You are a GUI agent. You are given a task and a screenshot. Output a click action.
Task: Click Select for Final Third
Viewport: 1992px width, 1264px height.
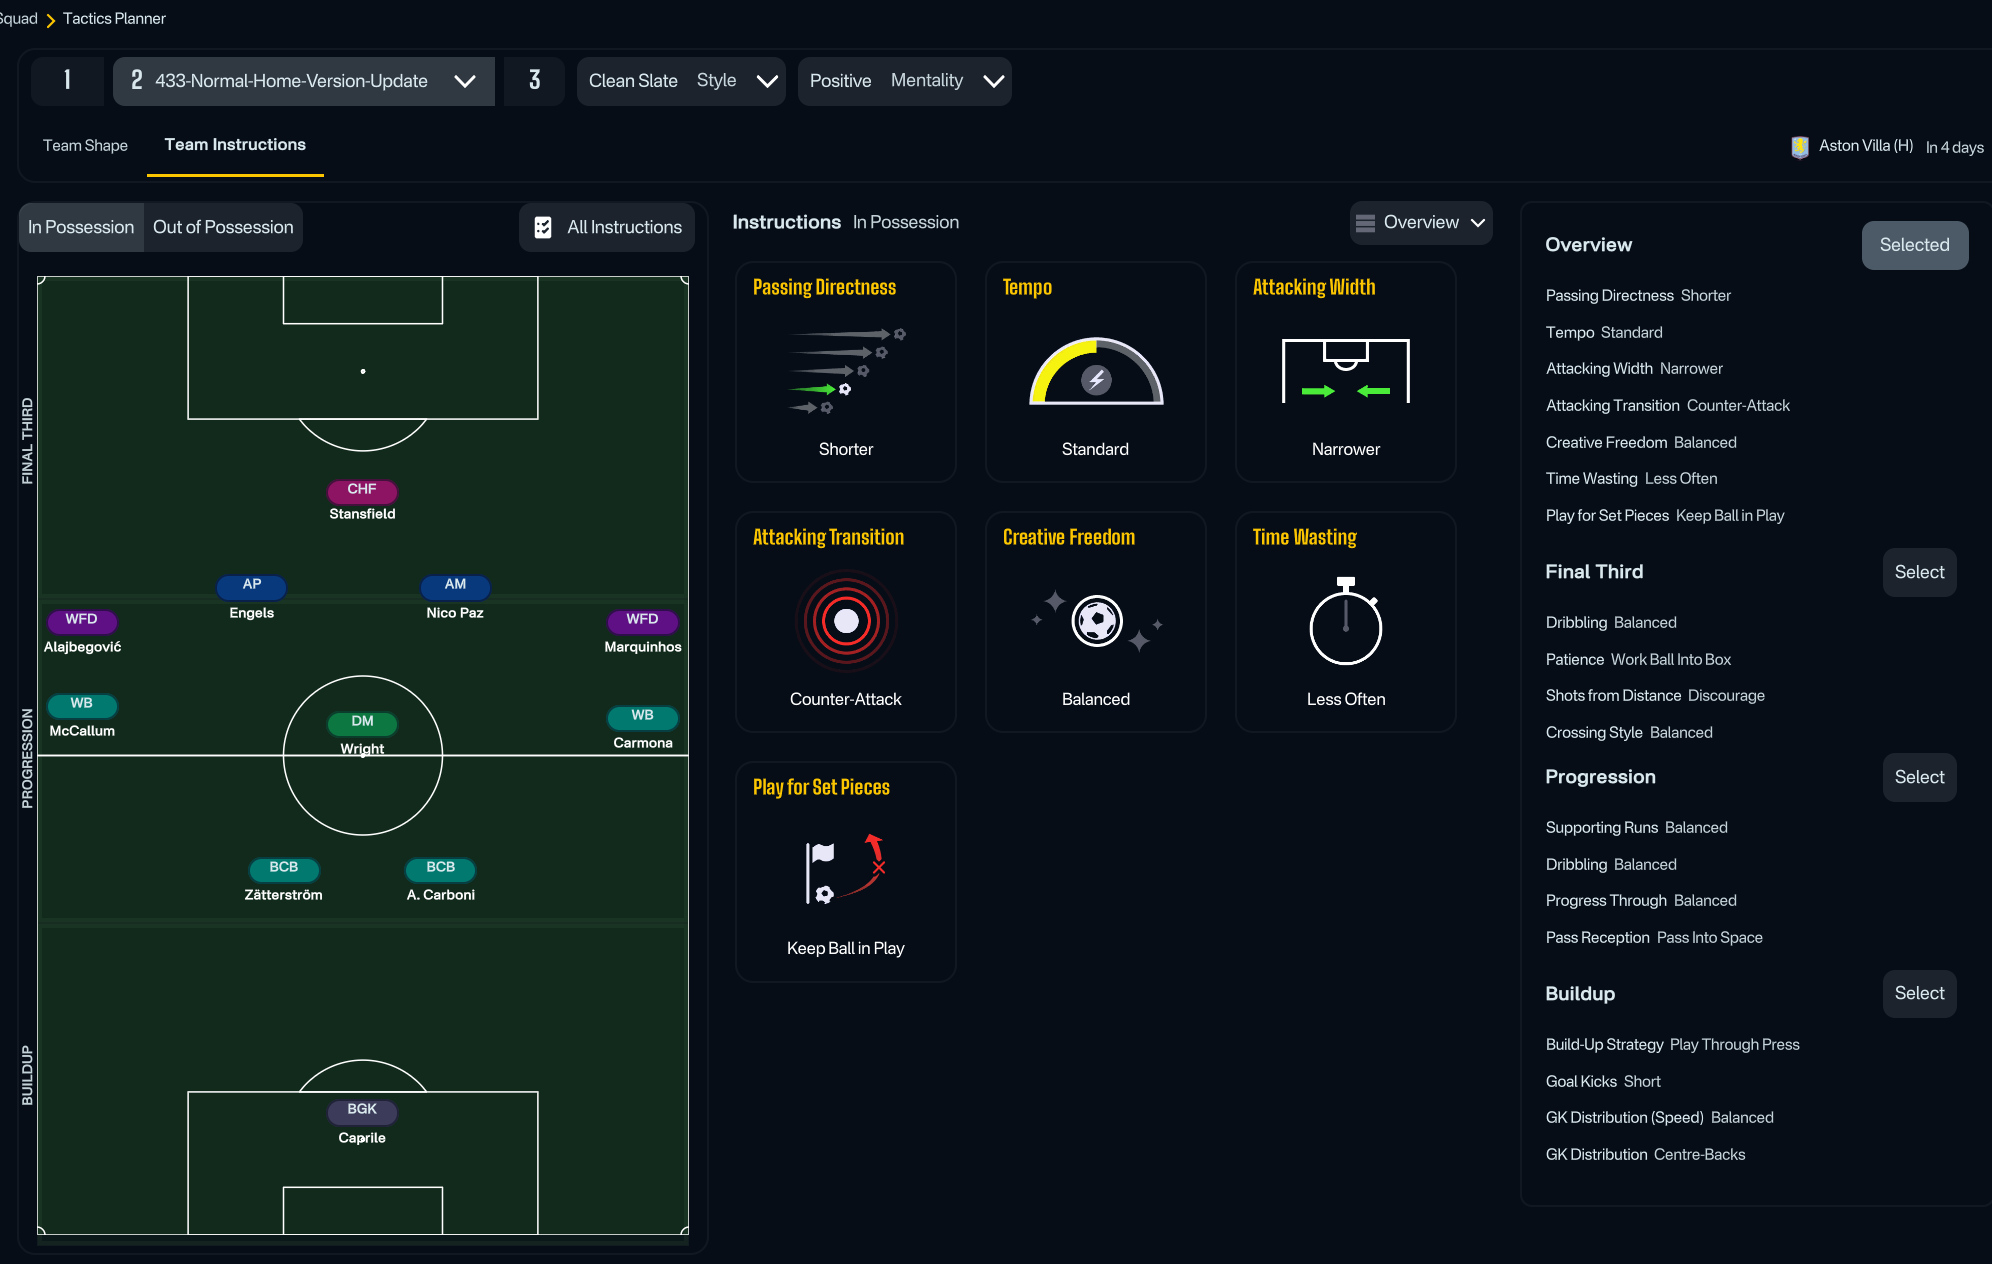(x=1919, y=572)
